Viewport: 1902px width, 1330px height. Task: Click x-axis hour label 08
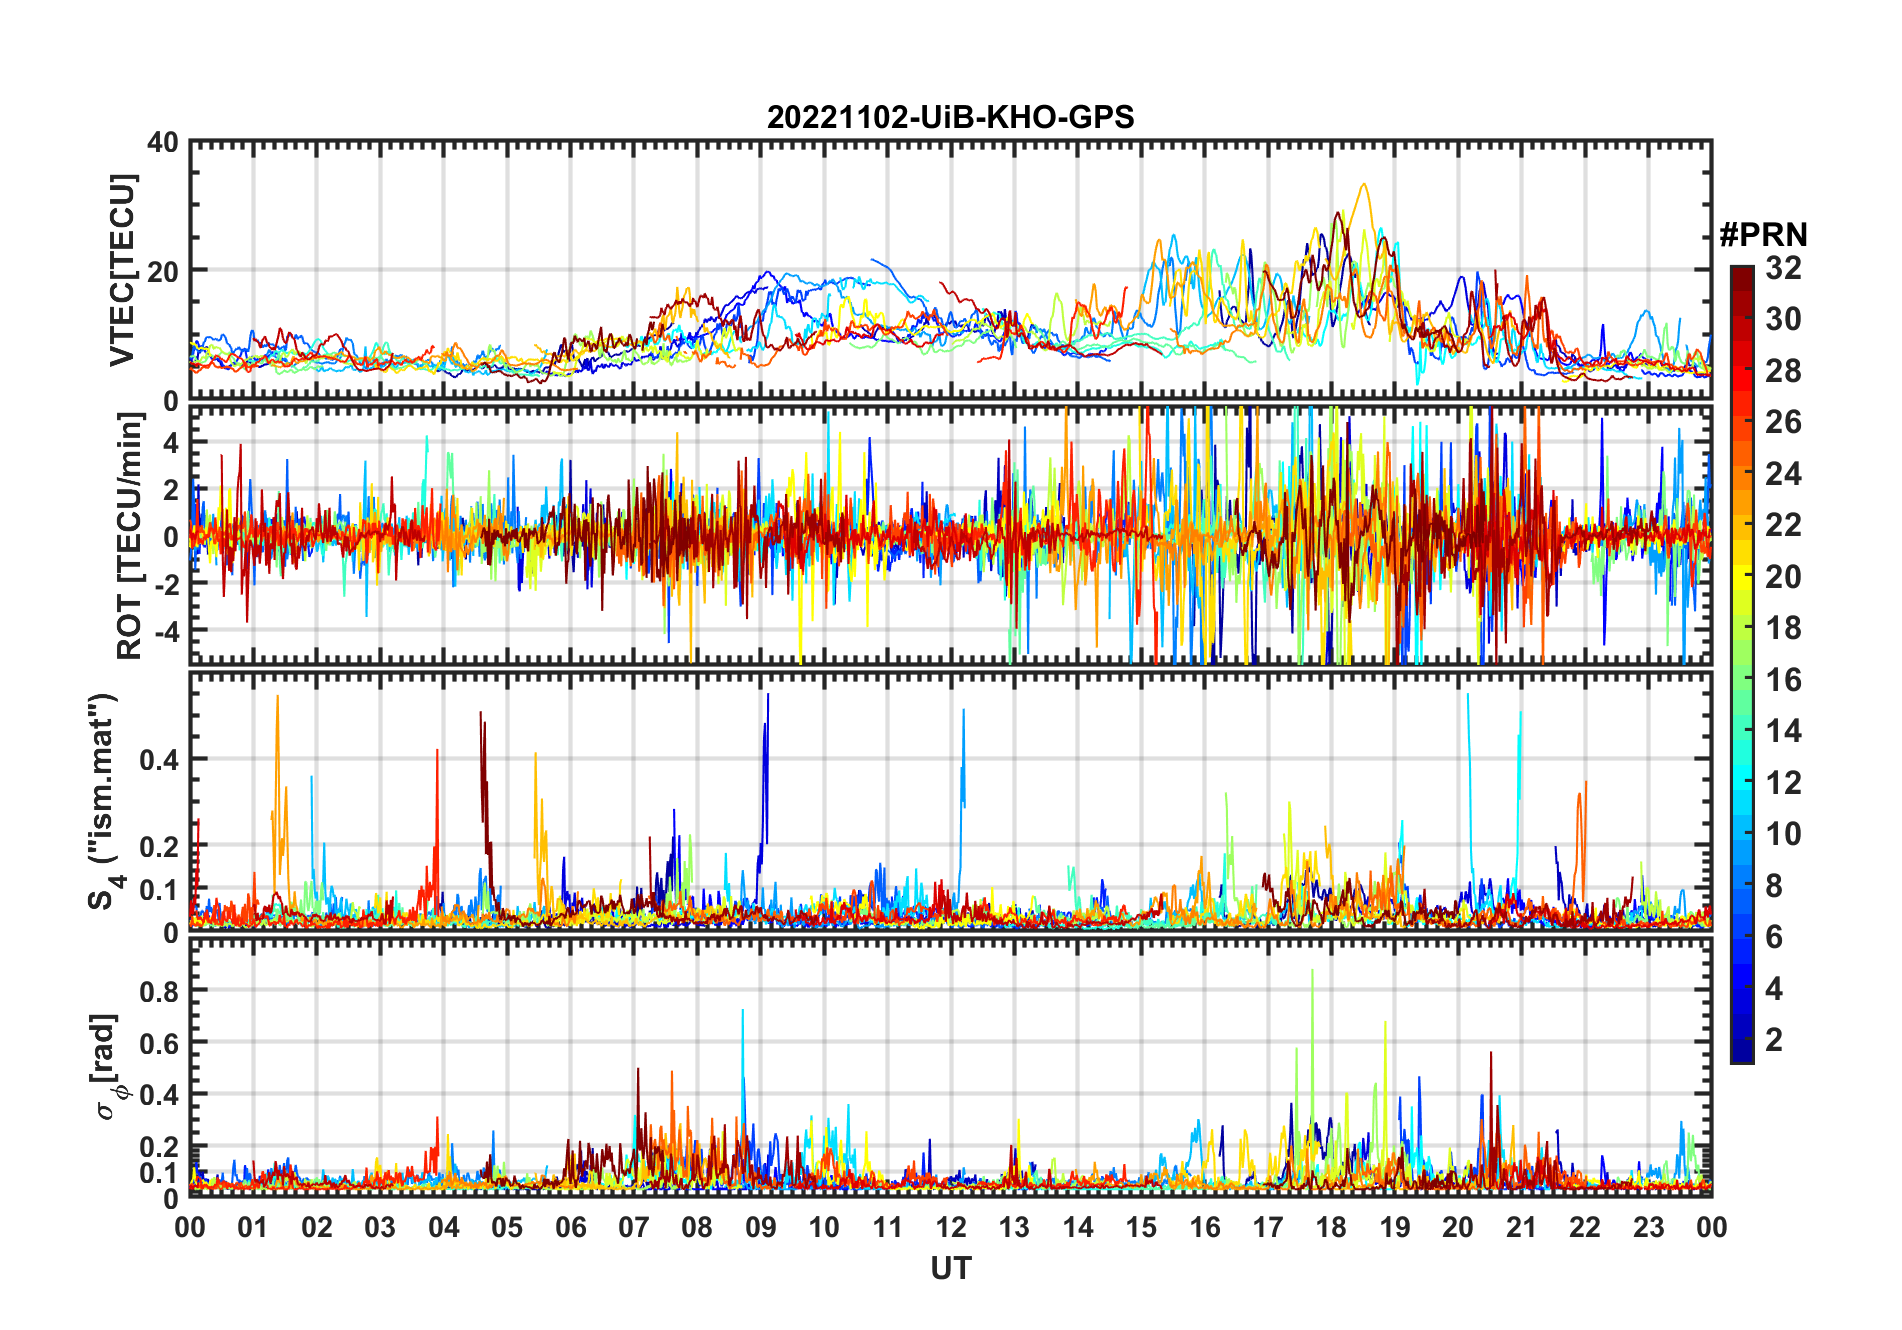pos(697,1227)
